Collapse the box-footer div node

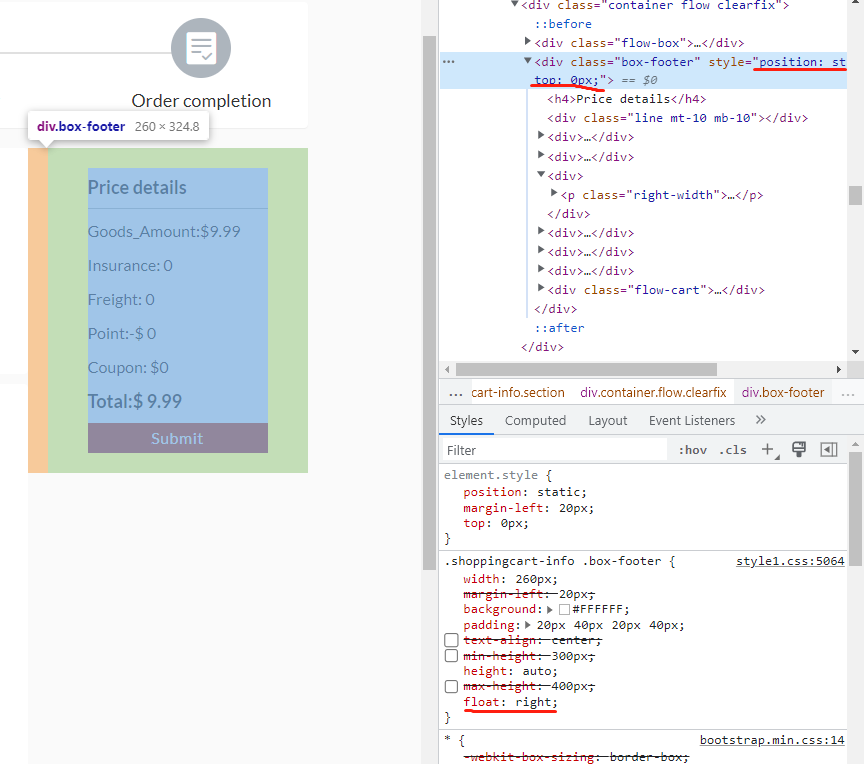528,61
